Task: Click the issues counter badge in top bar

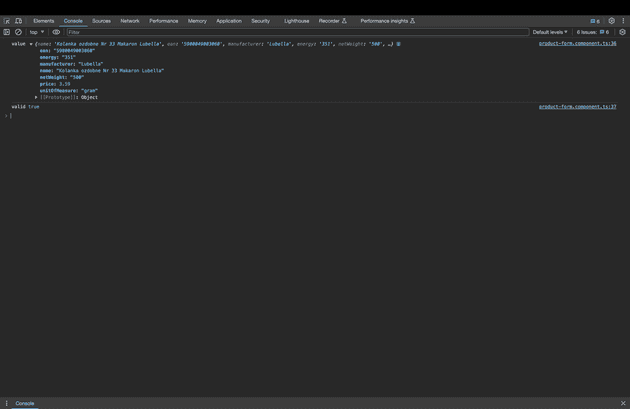Action: (595, 21)
